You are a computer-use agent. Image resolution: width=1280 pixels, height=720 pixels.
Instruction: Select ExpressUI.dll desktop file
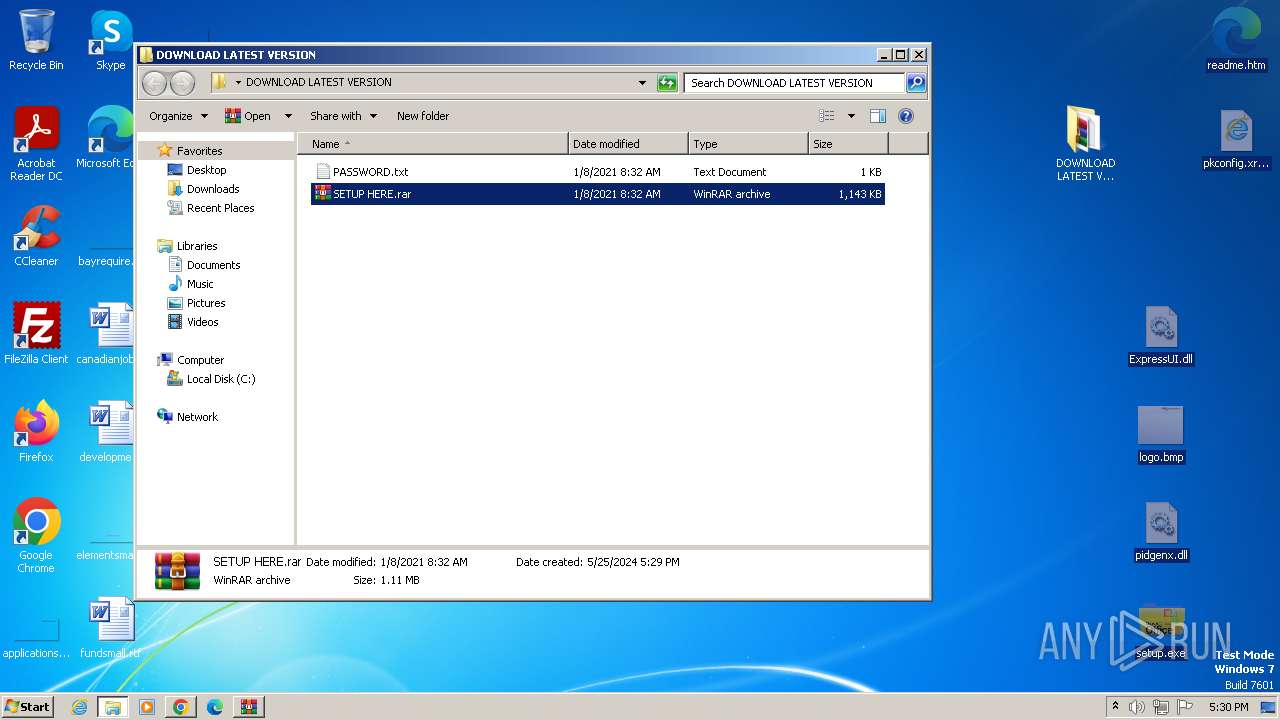click(x=1160, y=336)
